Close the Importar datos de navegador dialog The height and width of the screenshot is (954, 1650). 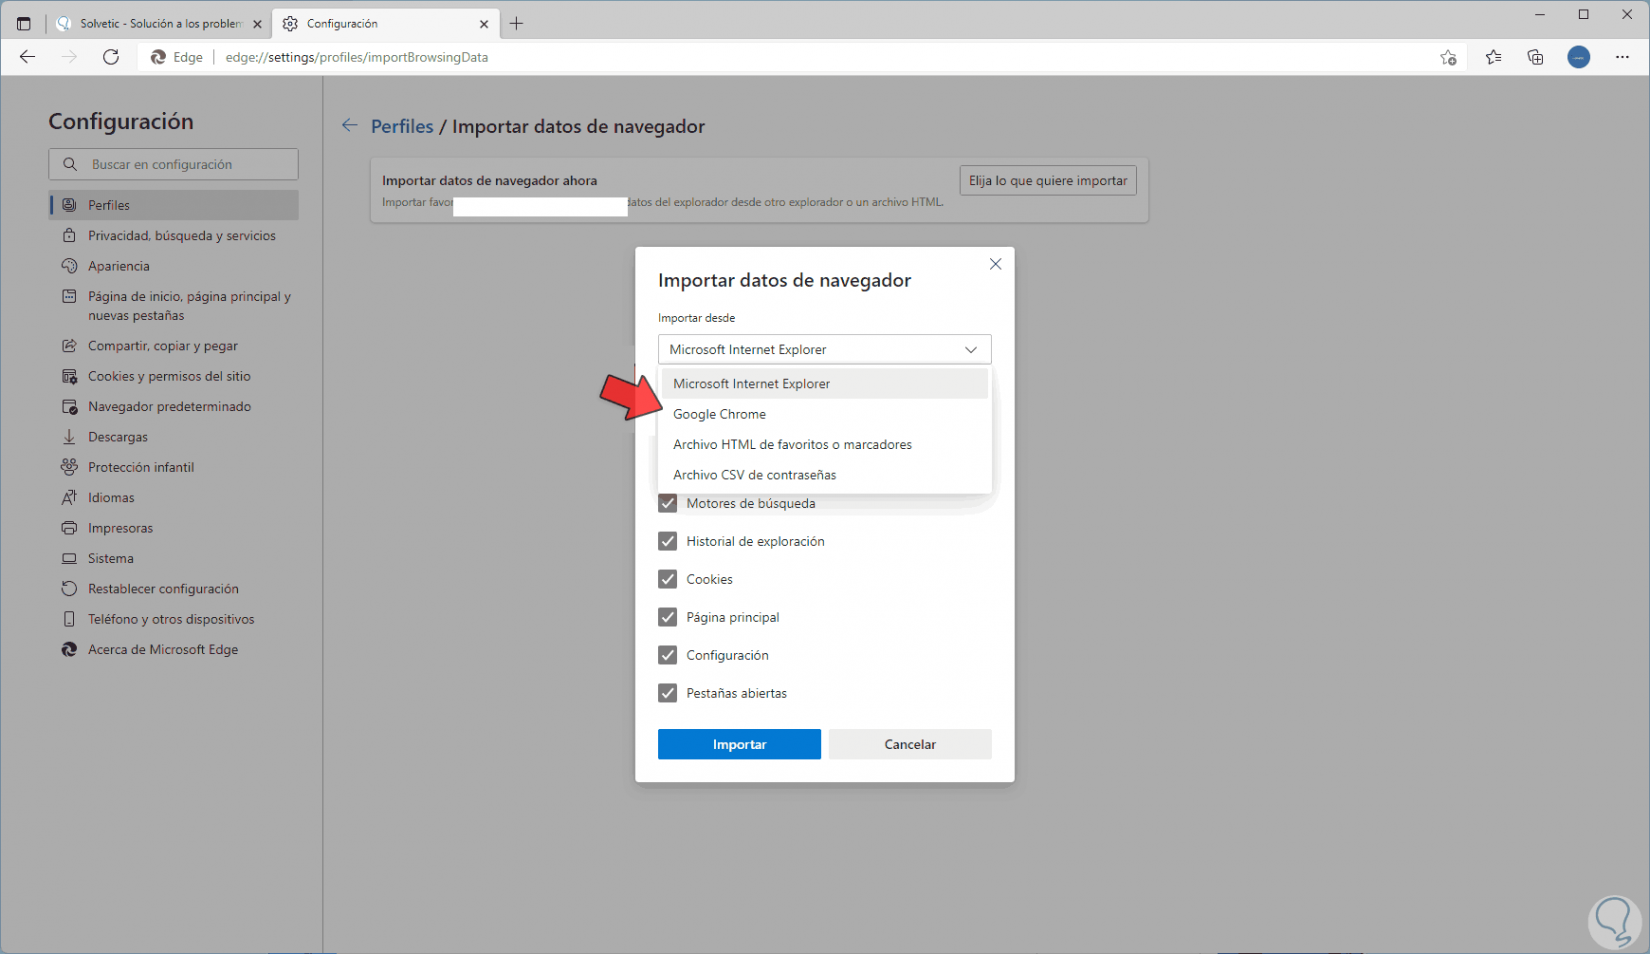(x=995, y=264)
